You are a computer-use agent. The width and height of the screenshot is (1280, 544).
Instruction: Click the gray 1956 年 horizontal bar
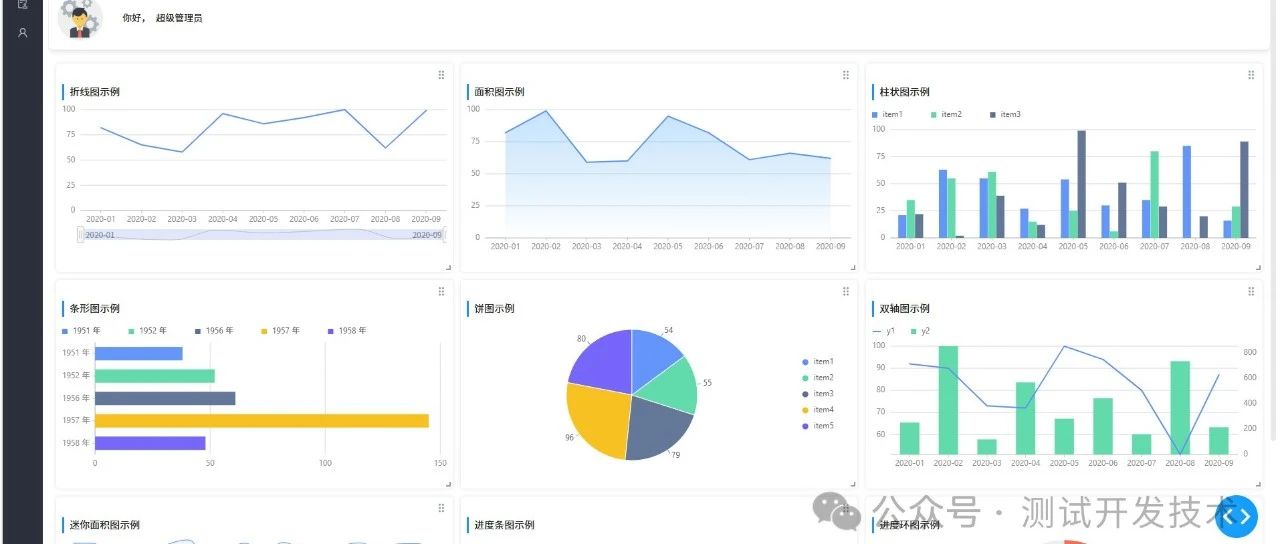165,398
